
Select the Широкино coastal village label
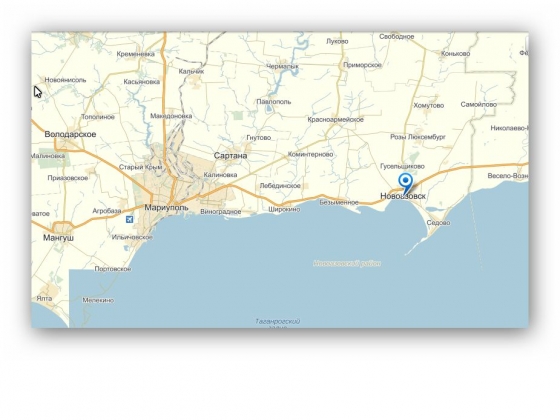click(284, 209)
